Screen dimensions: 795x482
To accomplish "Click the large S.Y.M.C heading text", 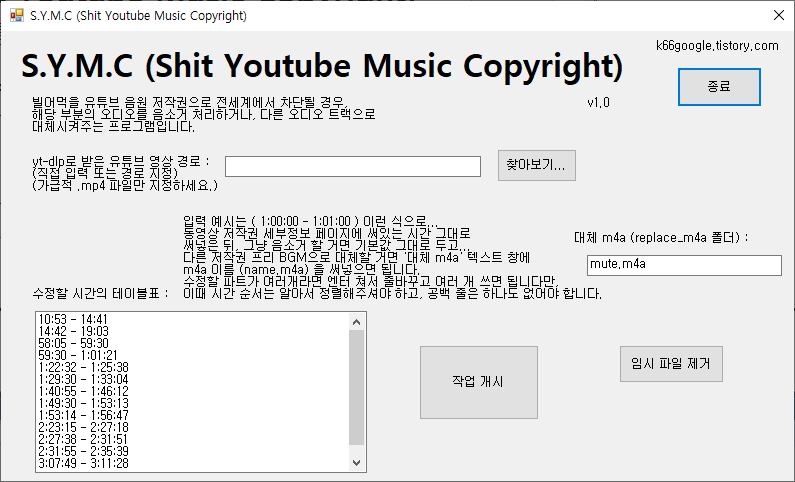I will pyautogui.click(x=322, y=66).
